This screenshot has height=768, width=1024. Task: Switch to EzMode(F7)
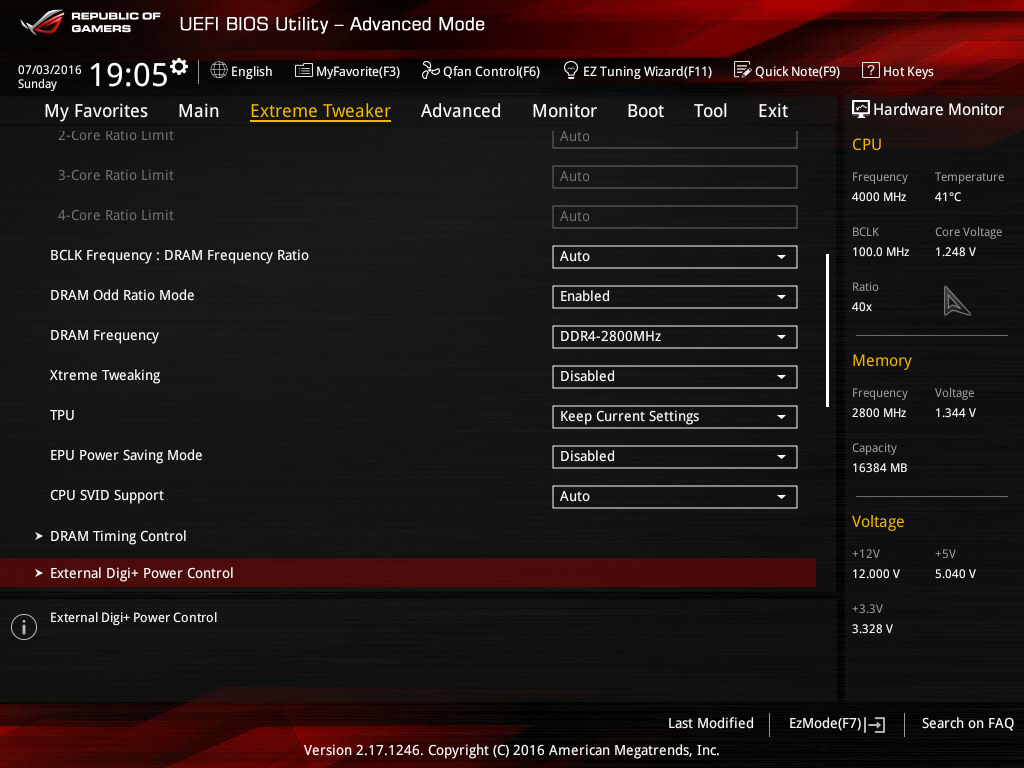coord(837,724)
